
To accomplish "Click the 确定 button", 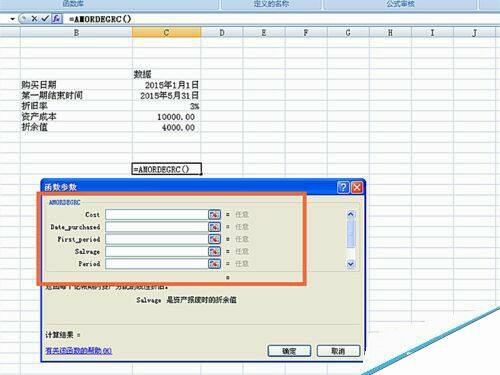I will coord(289,351).
